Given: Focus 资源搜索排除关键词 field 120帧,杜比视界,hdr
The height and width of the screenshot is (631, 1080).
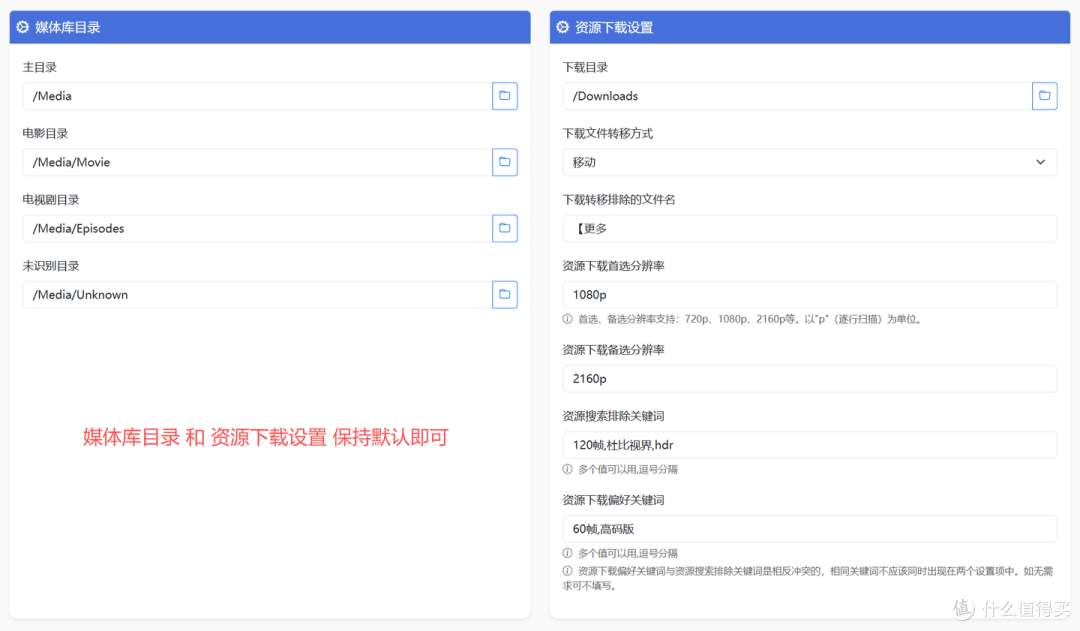Looking at the screenshot, I should click(x=810, y=444).
